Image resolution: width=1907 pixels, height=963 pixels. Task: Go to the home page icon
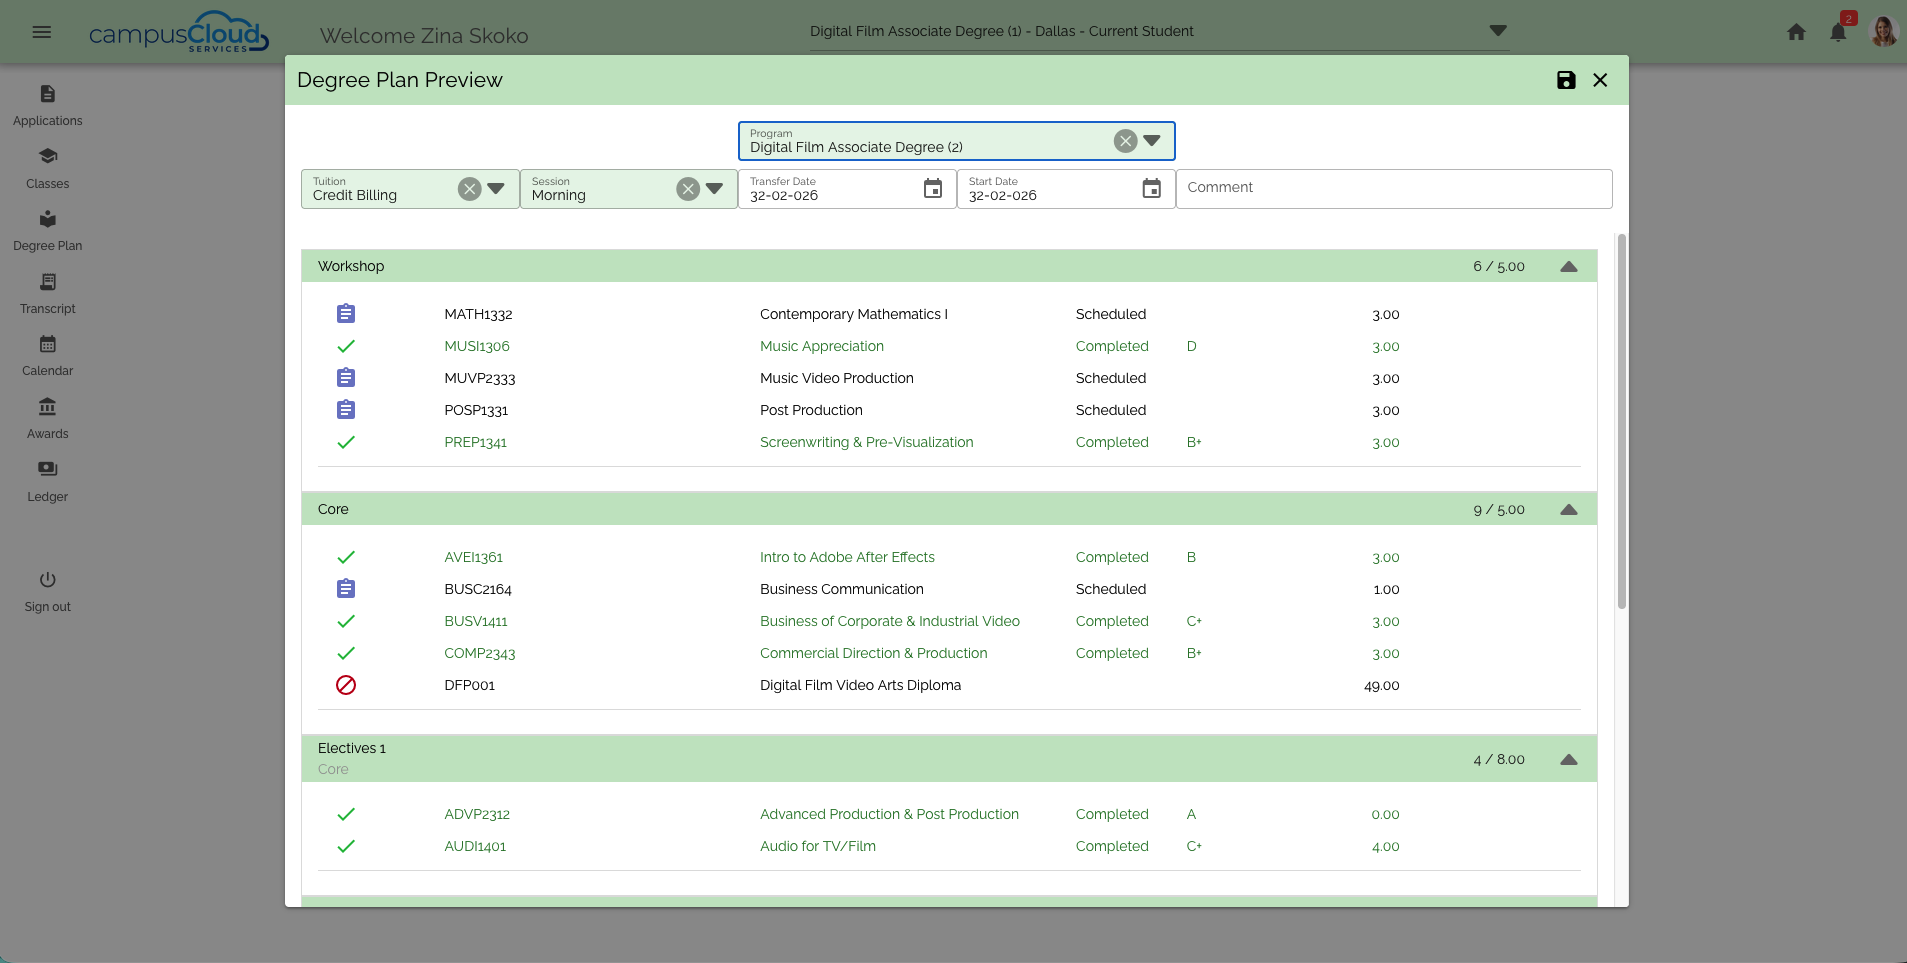pos(1796,32)
